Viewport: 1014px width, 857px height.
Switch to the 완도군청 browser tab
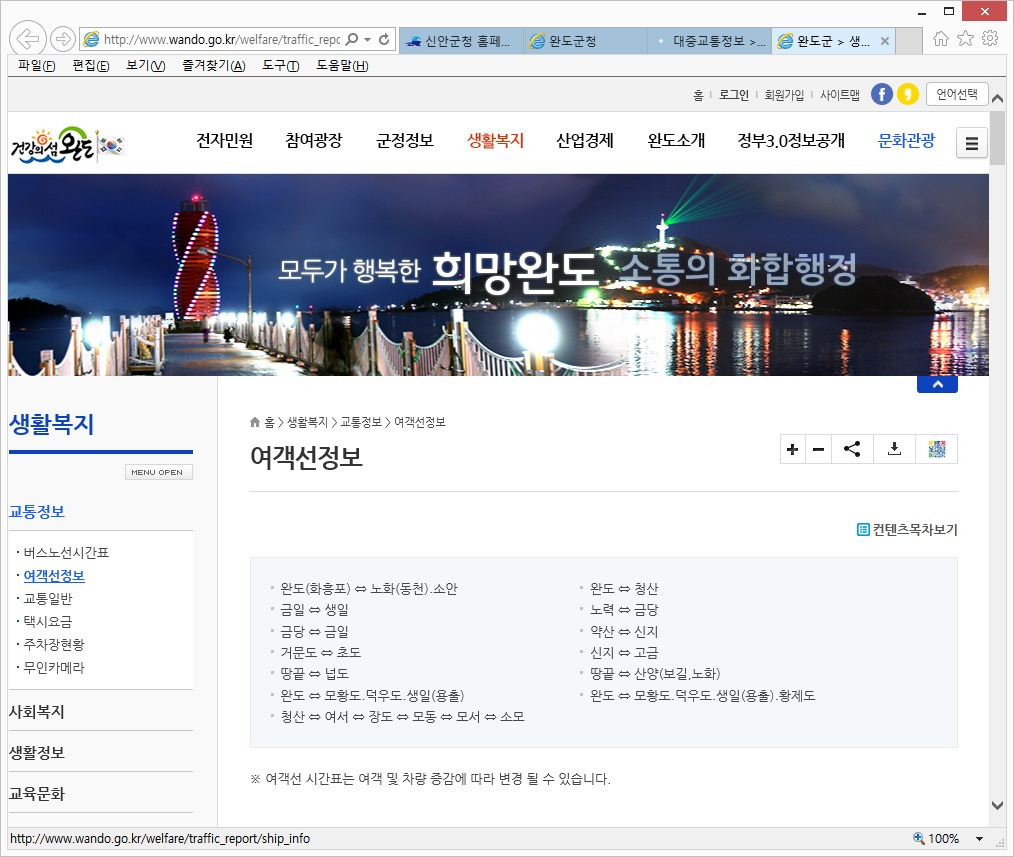coord(585,41)
